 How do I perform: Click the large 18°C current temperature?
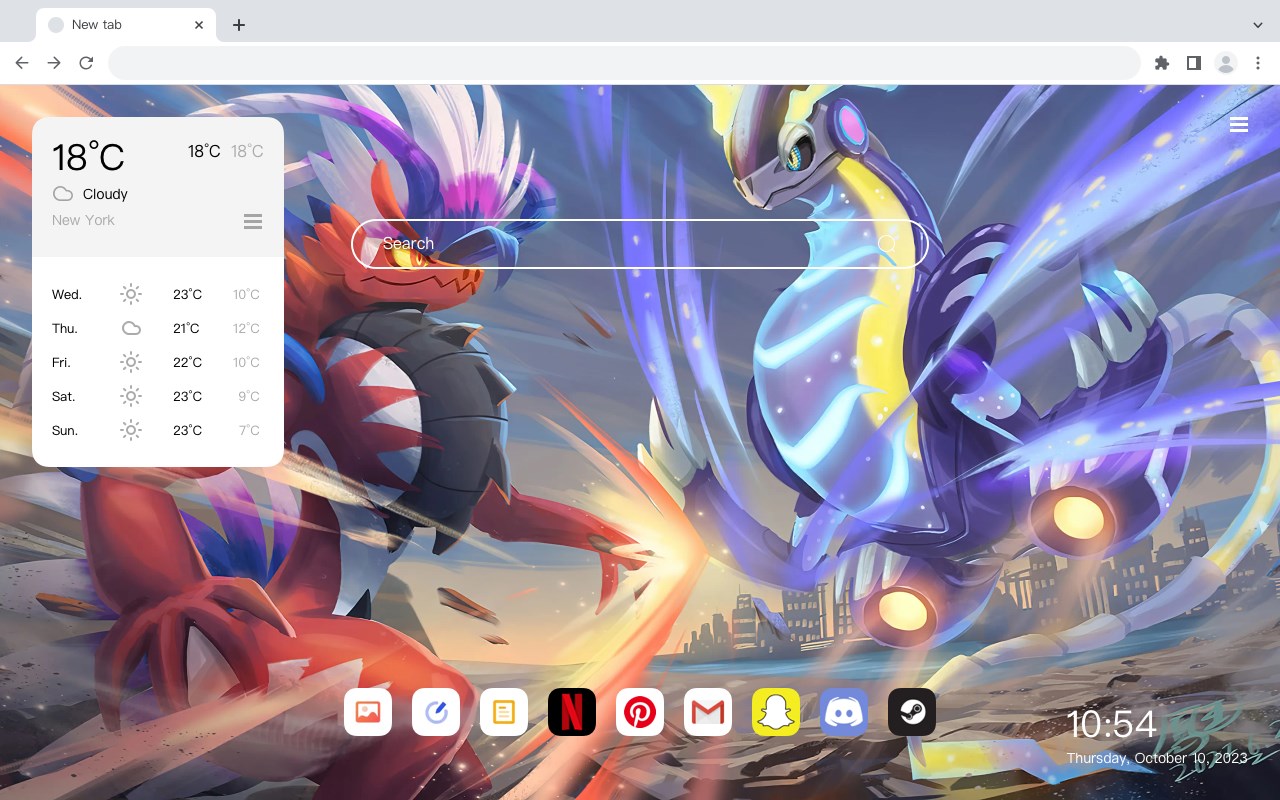88,157
